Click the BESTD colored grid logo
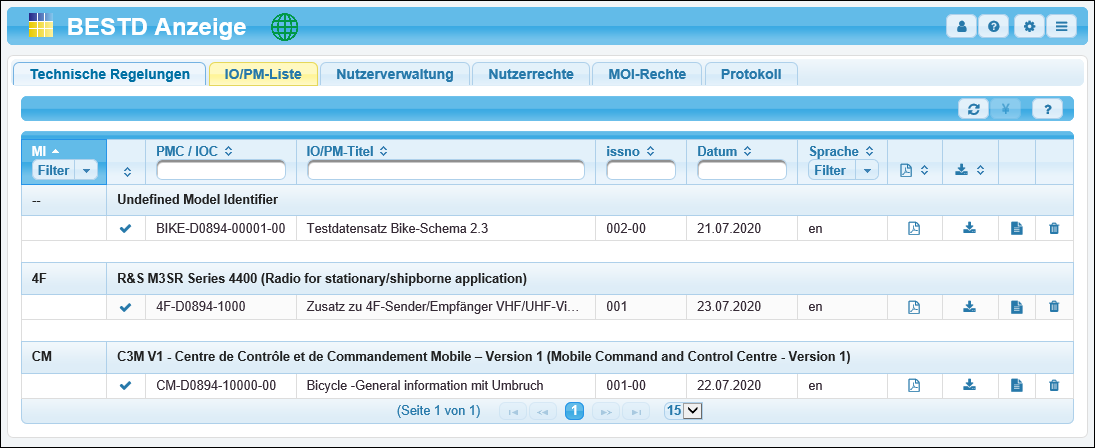 [41, 24]
